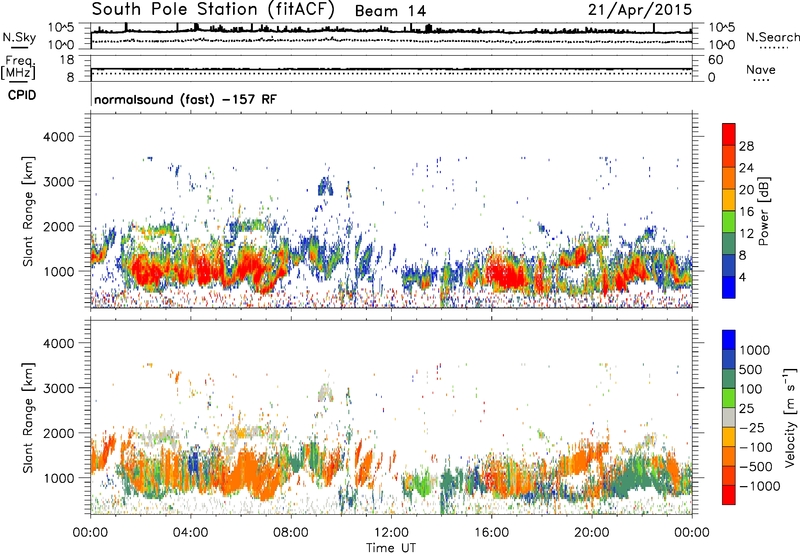Screen dimensions: 800x554
Task: Click the 'Nave' legend label
Action: click(x=761, y=69)
